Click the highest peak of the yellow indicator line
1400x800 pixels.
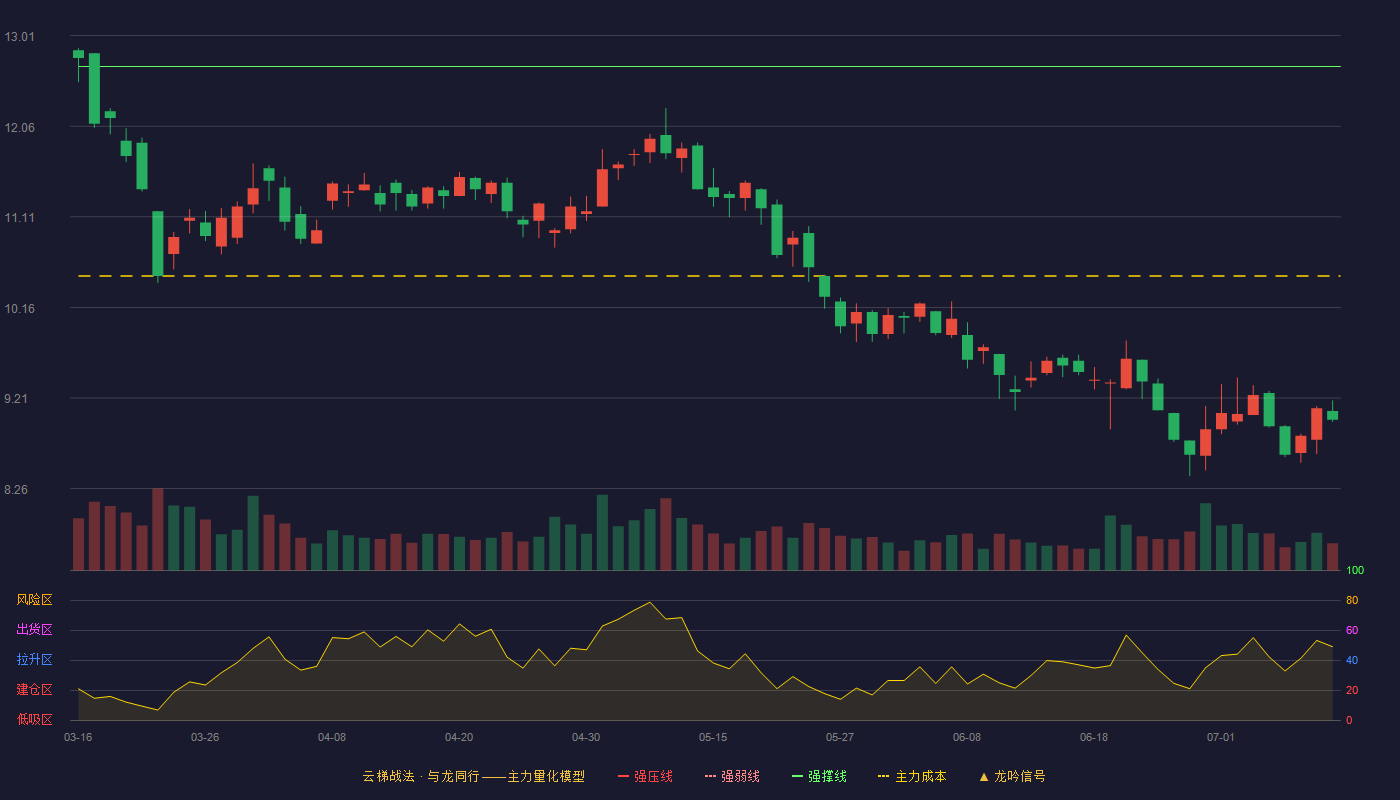click(650, 602)
